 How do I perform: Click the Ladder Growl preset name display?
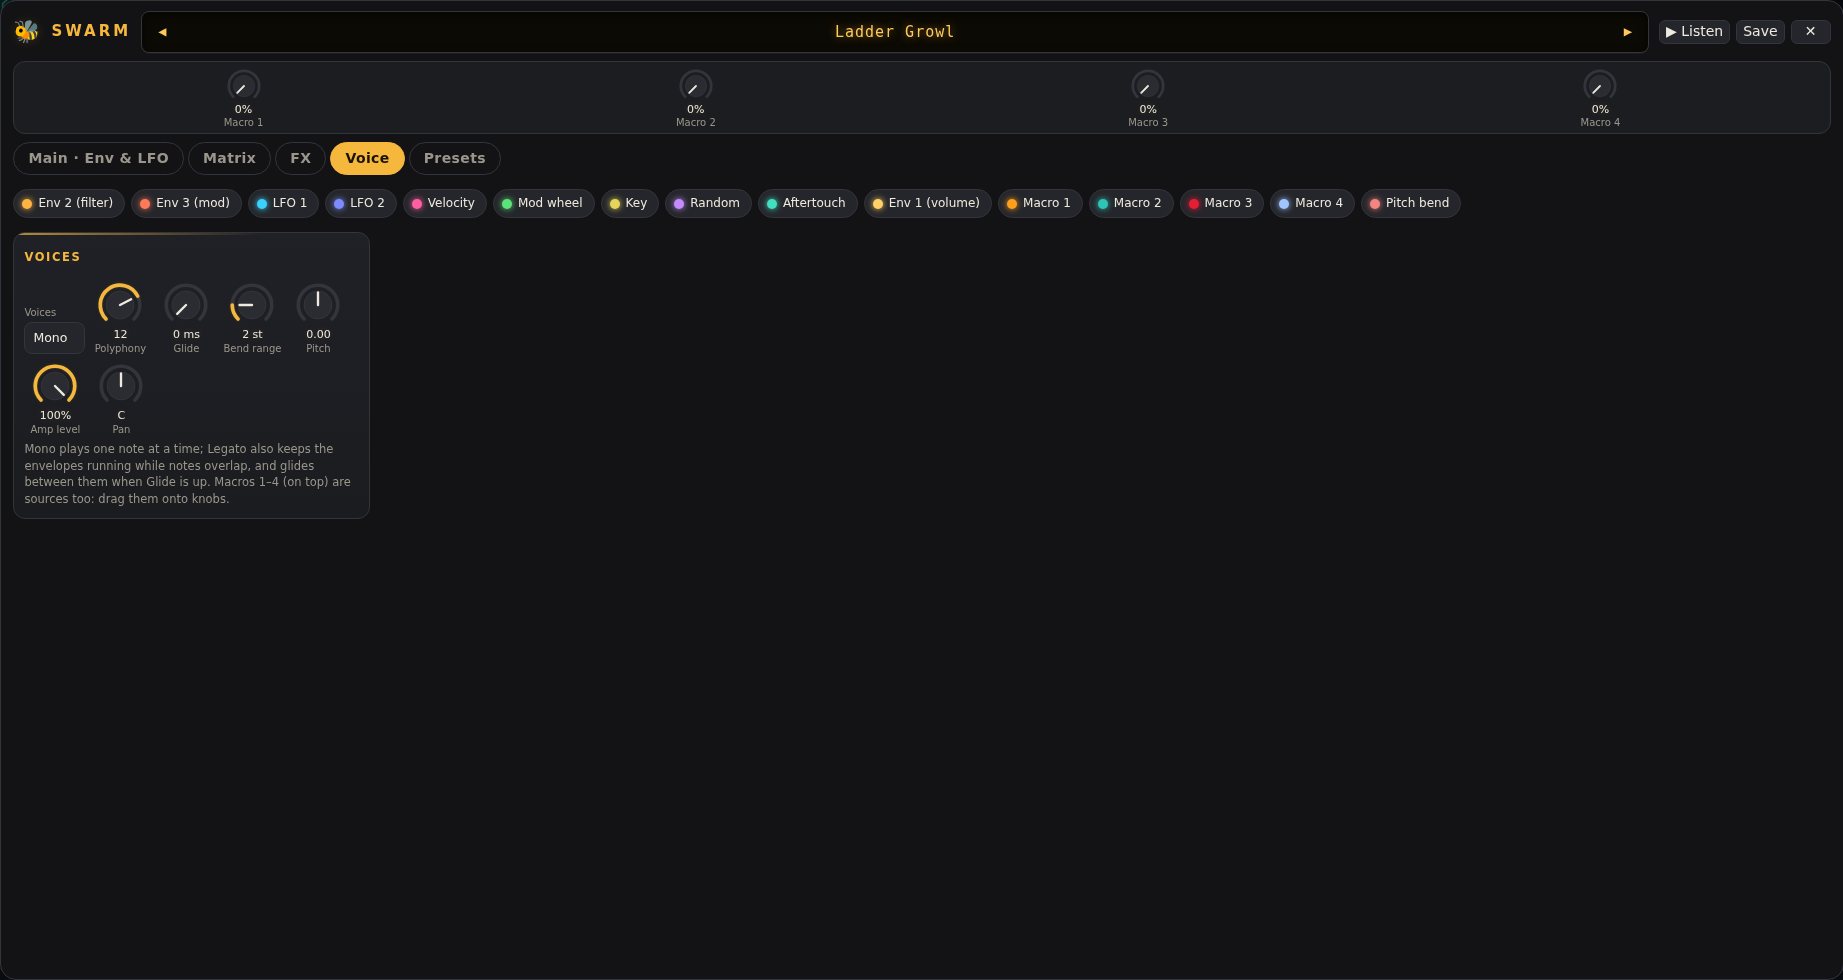pos(894,32)
